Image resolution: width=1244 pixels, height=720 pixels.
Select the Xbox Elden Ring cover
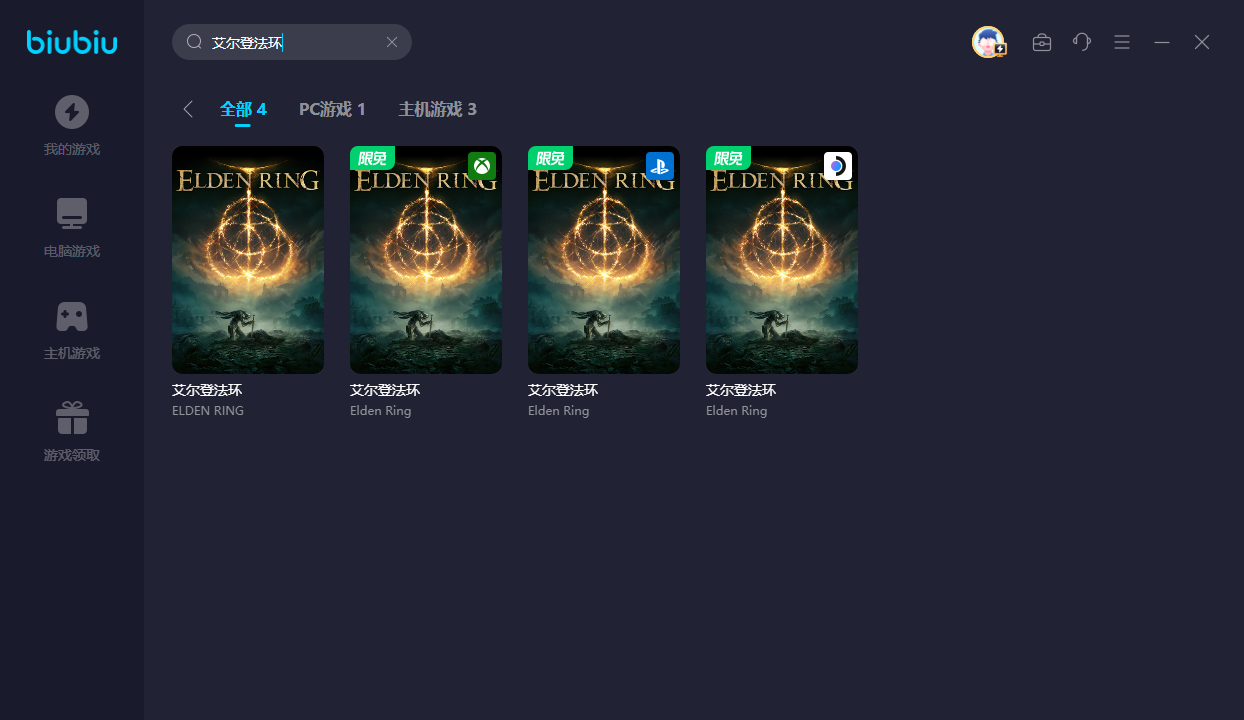click(426, 260)
